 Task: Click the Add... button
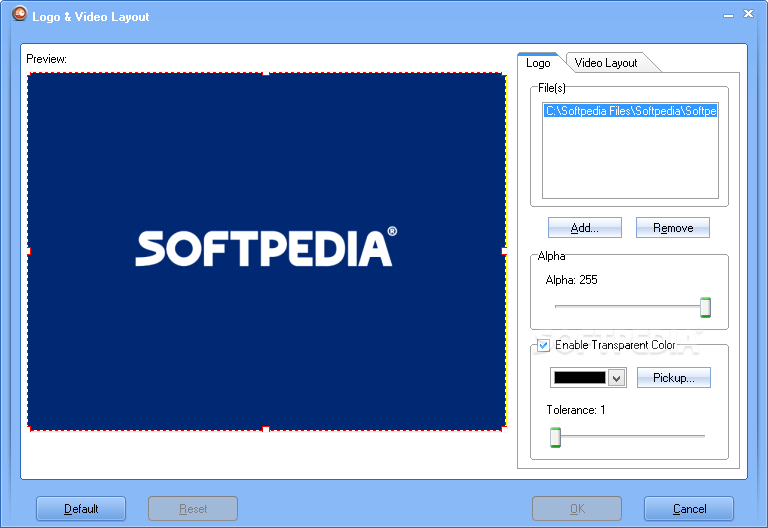pos(584,228)
